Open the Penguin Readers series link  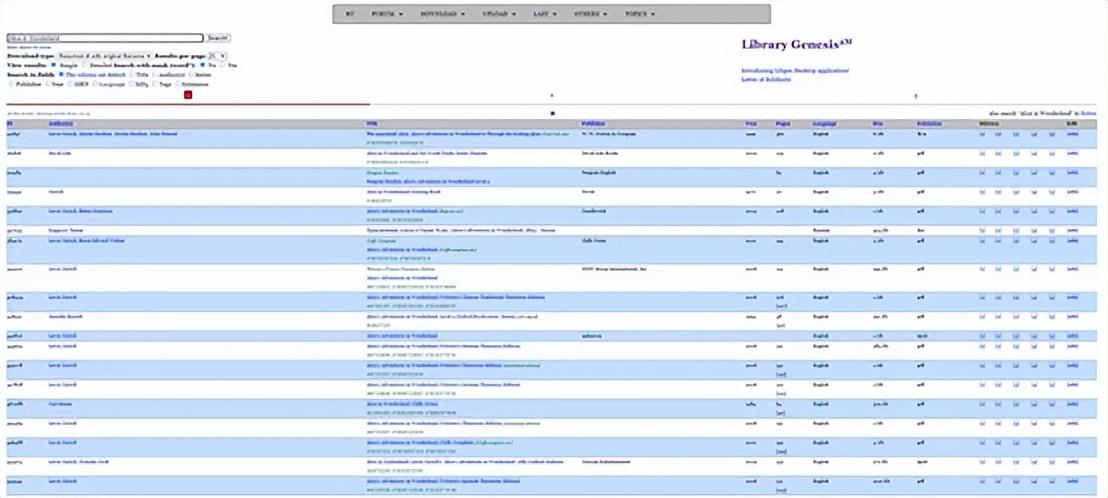click(x=383, y=172)
